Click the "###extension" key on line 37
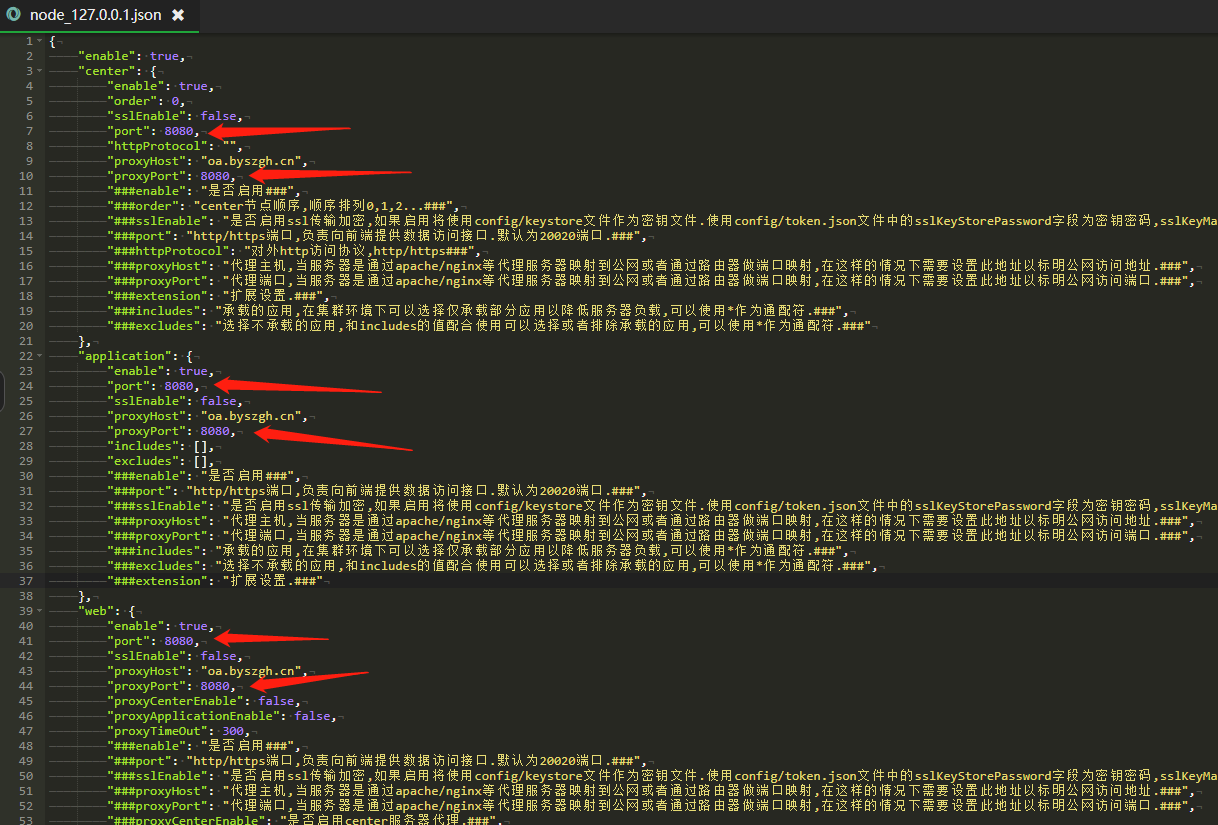 pos(158,581)
